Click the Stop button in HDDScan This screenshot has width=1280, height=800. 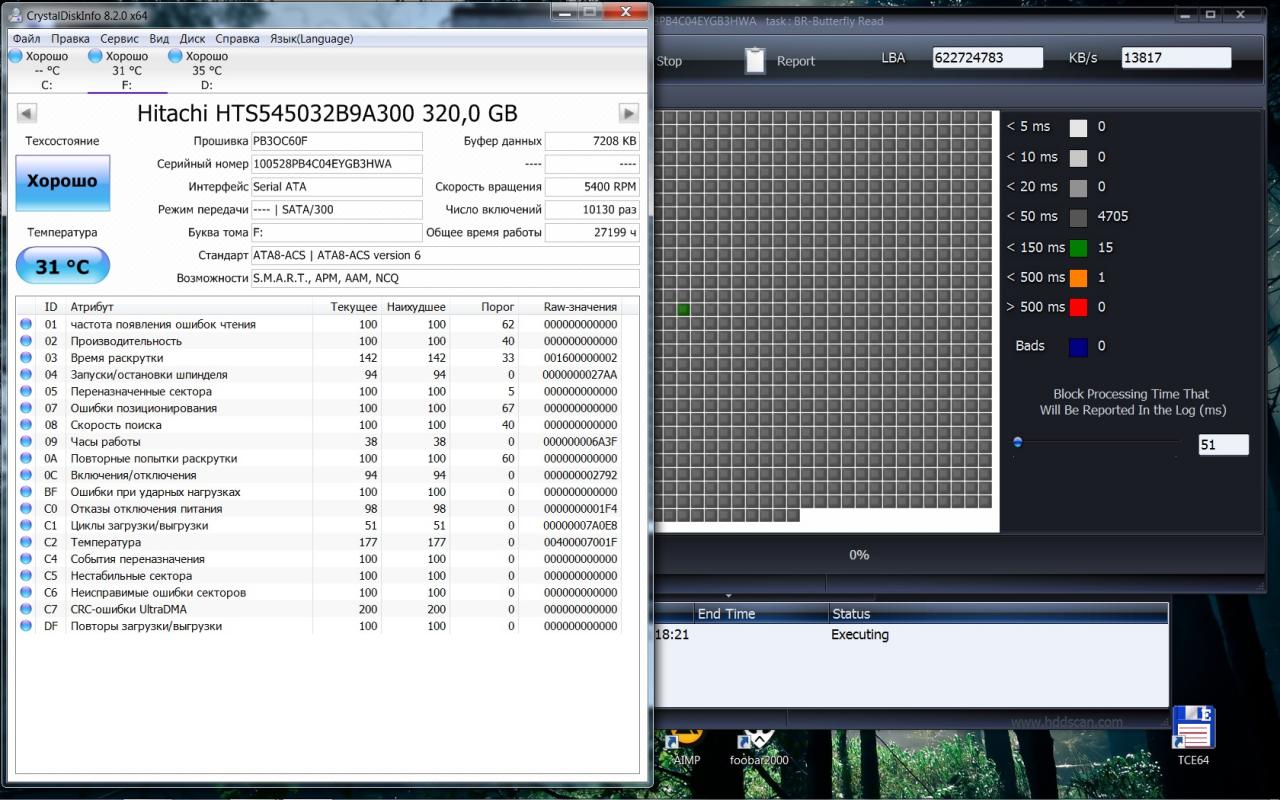point(669,61)
